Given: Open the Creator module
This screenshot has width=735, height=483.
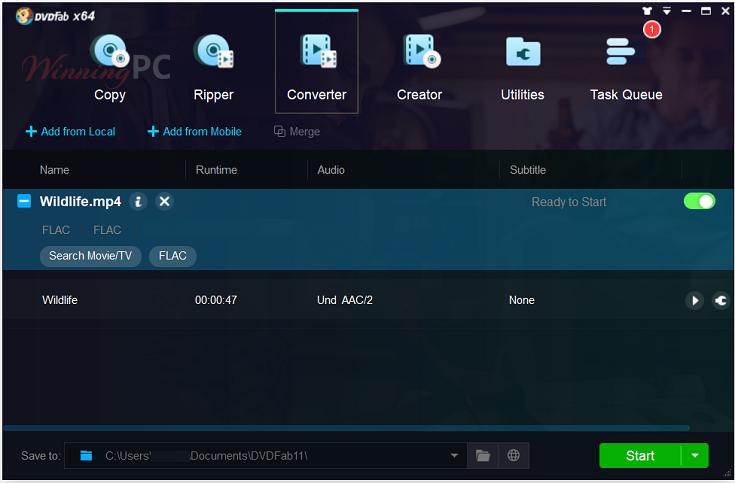Looking at the screenshot, I should click(x=420, y=68).
